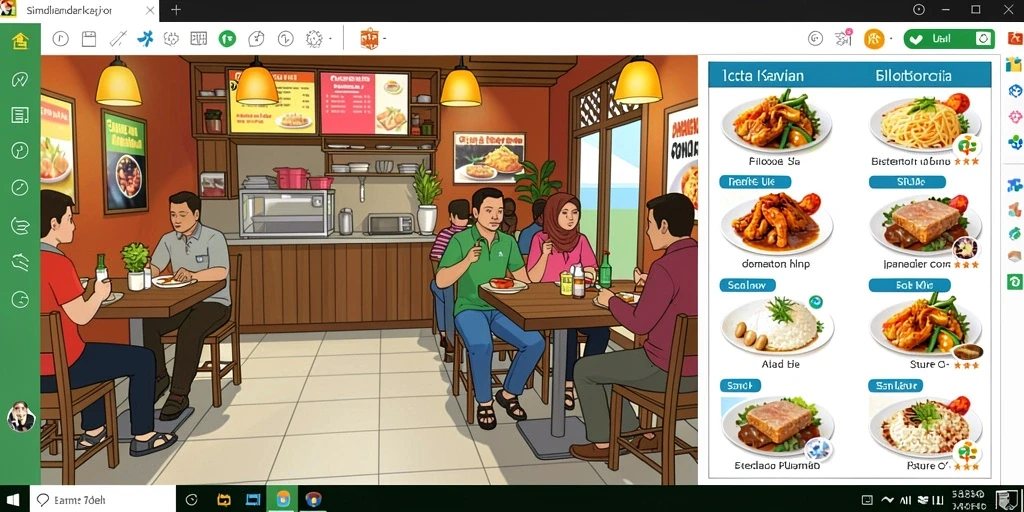Click the green square icon in the right sidebar
This screenshot has height=512, width=1024.
point(1014,281)
